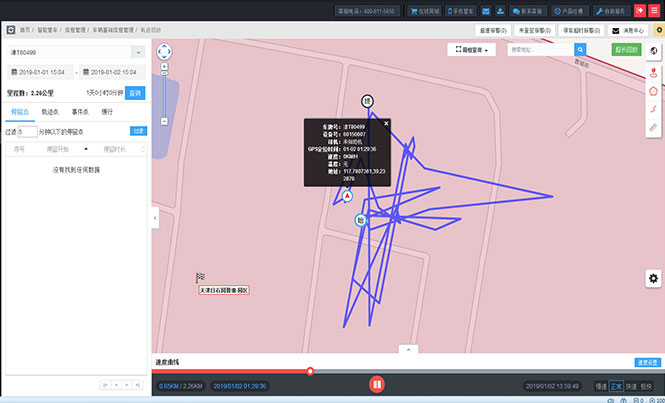Select 慢速 playback speed option
This screenshot has width=665, height=403.
(601, 385)
